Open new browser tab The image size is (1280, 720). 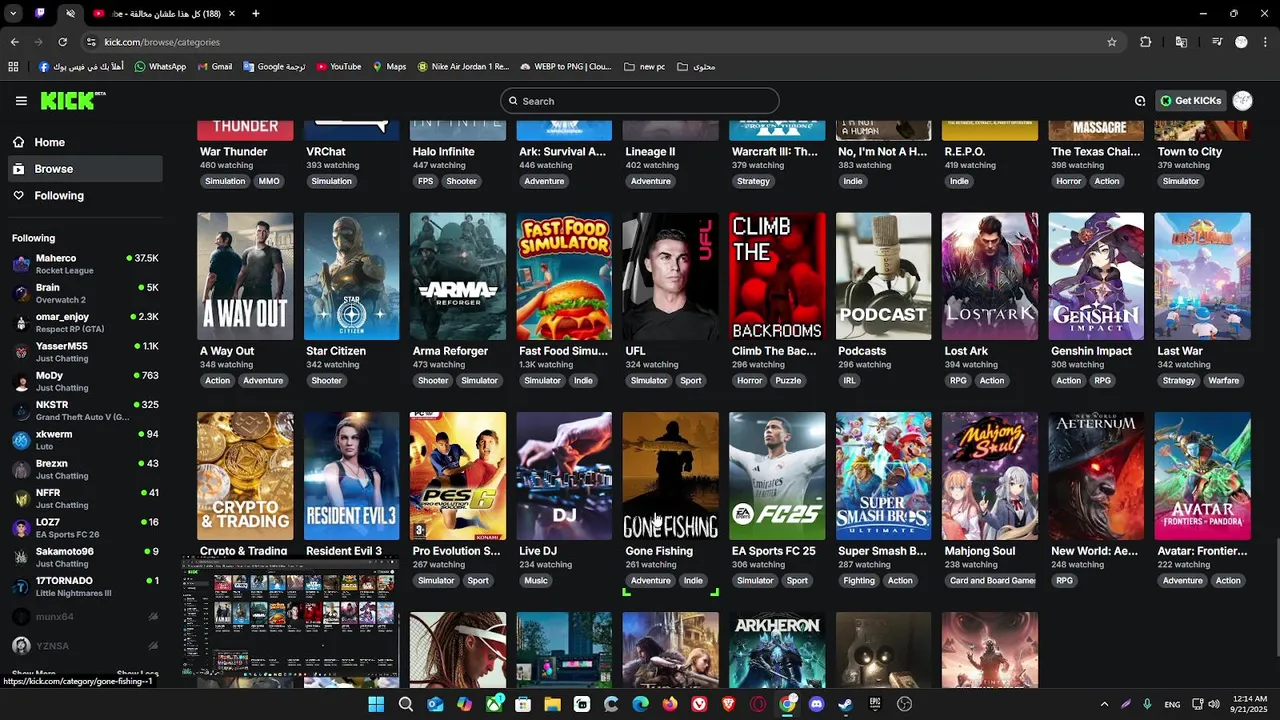[x=256, y=14]
